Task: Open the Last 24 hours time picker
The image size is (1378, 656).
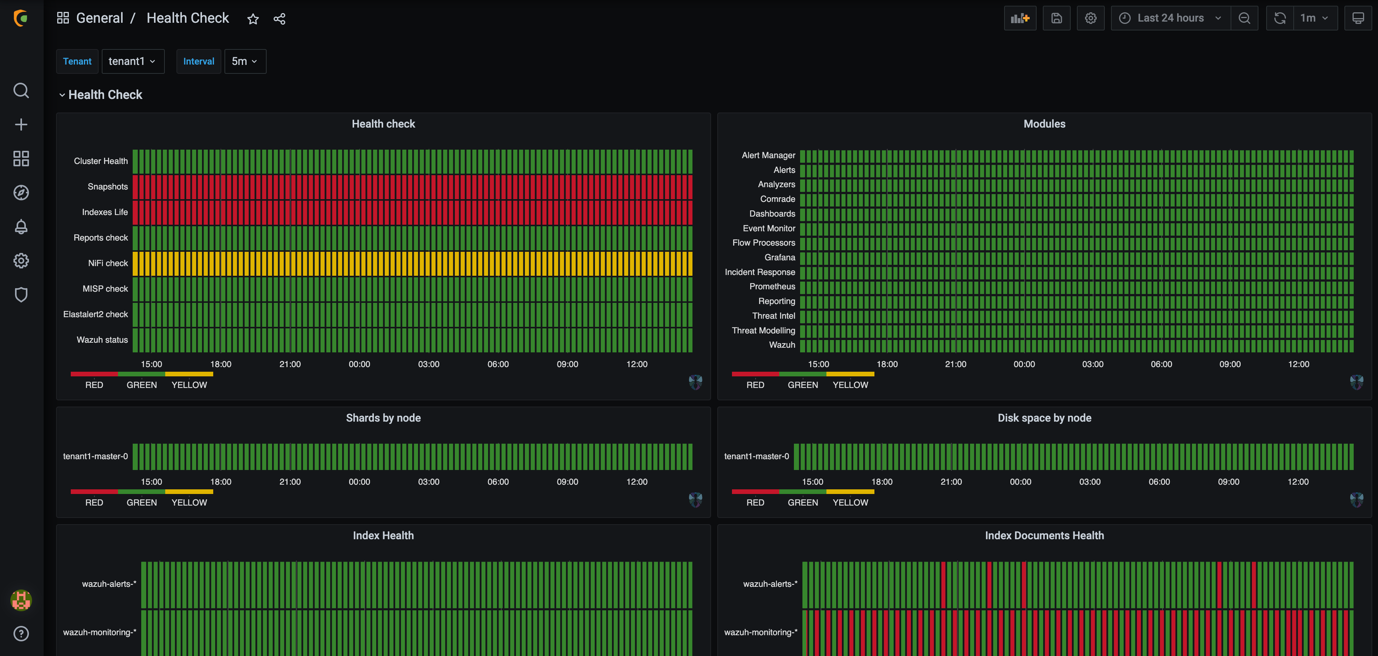Action: tap(1170, 18)
